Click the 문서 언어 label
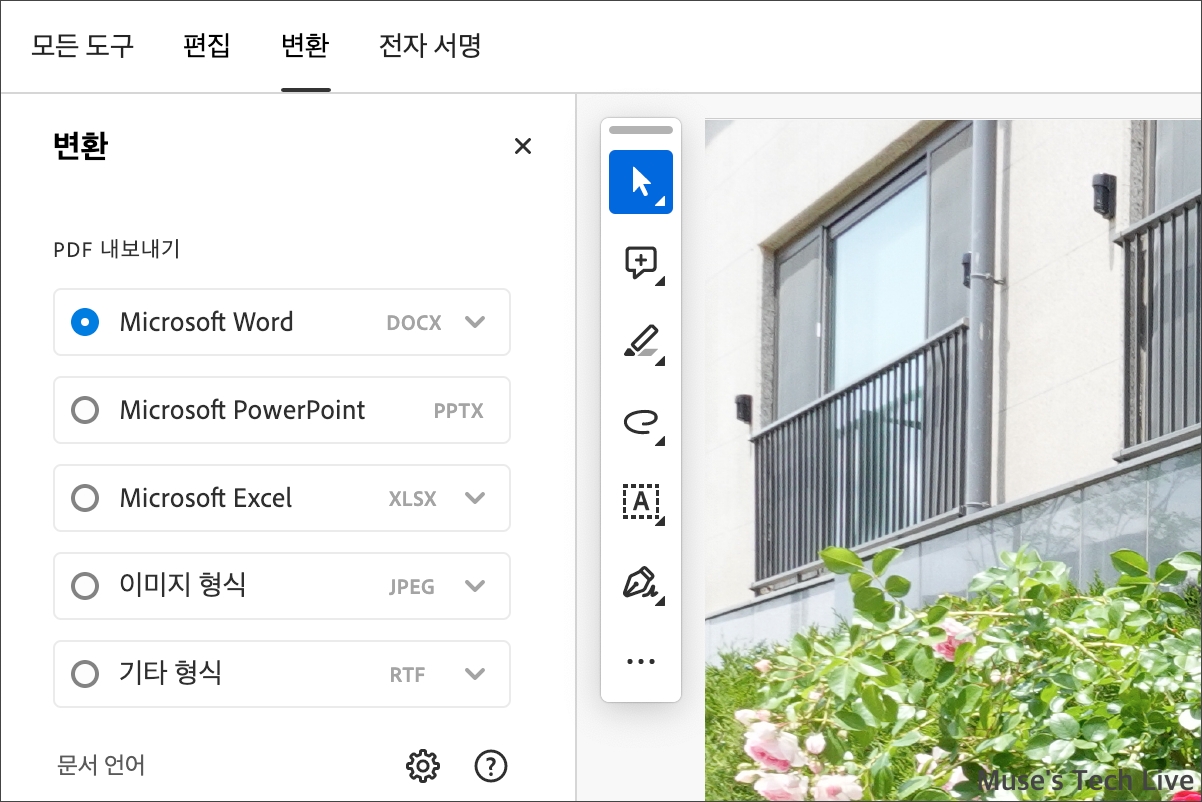Image resolution: width=1202 pixels, height=802 pixels. (101, 766)
